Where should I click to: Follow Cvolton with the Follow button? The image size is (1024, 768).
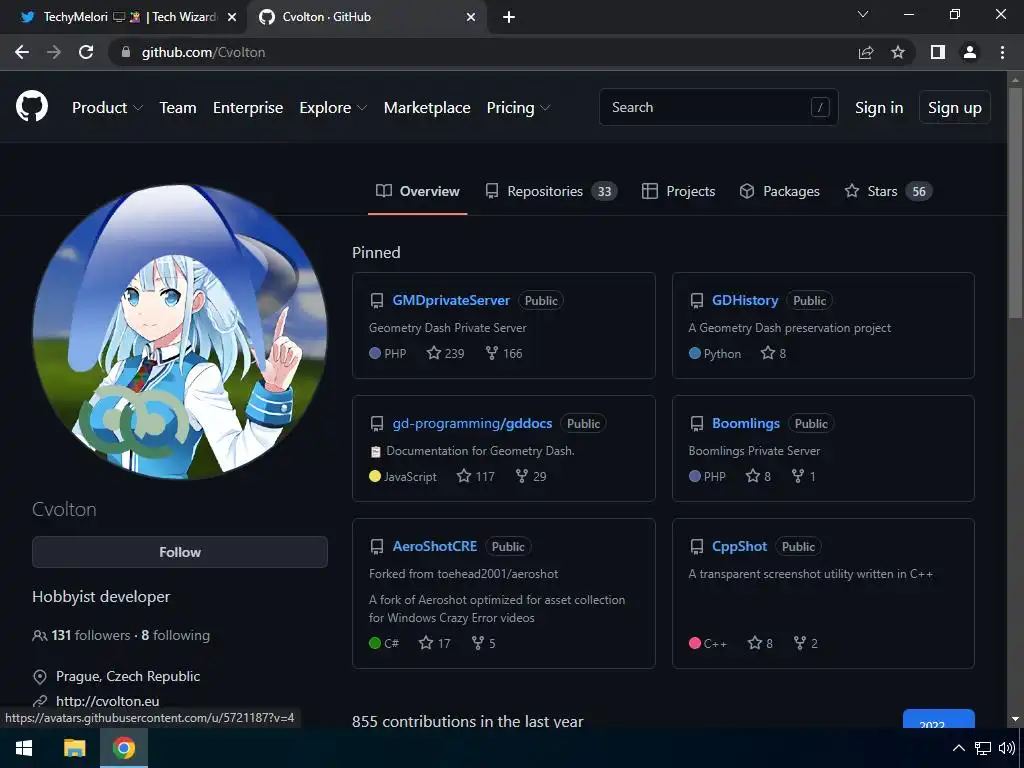[x=180, y=552]
